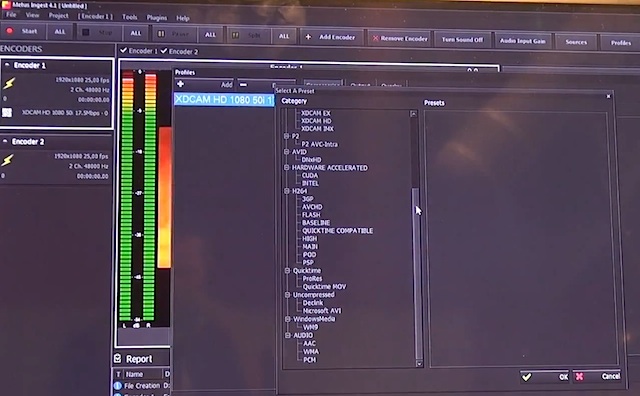Click the Stop square icon in toolbar
Screen dimensions: 640x396
(x=86, y=32)
